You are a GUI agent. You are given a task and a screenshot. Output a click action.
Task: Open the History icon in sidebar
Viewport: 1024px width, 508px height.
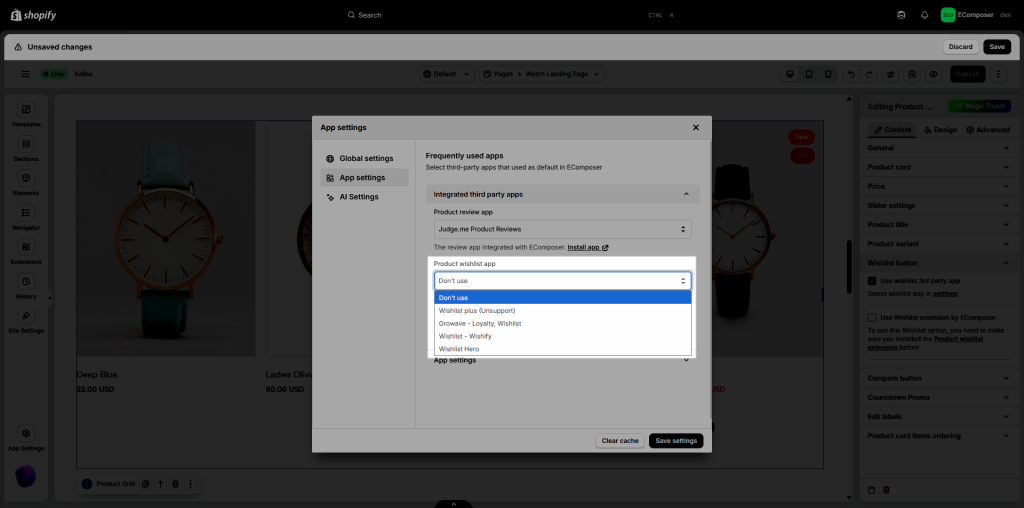click(x=26, y=282)
